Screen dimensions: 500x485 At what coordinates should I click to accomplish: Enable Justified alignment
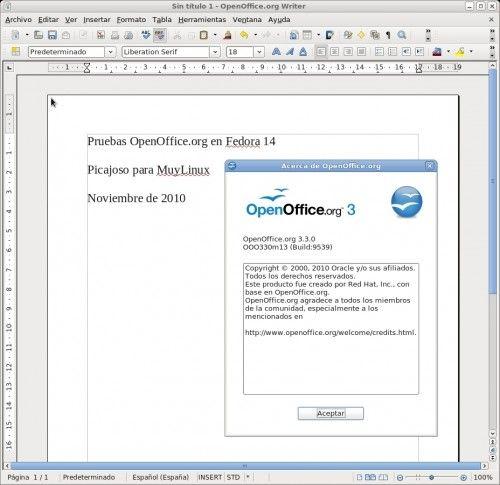pos(361,52)
